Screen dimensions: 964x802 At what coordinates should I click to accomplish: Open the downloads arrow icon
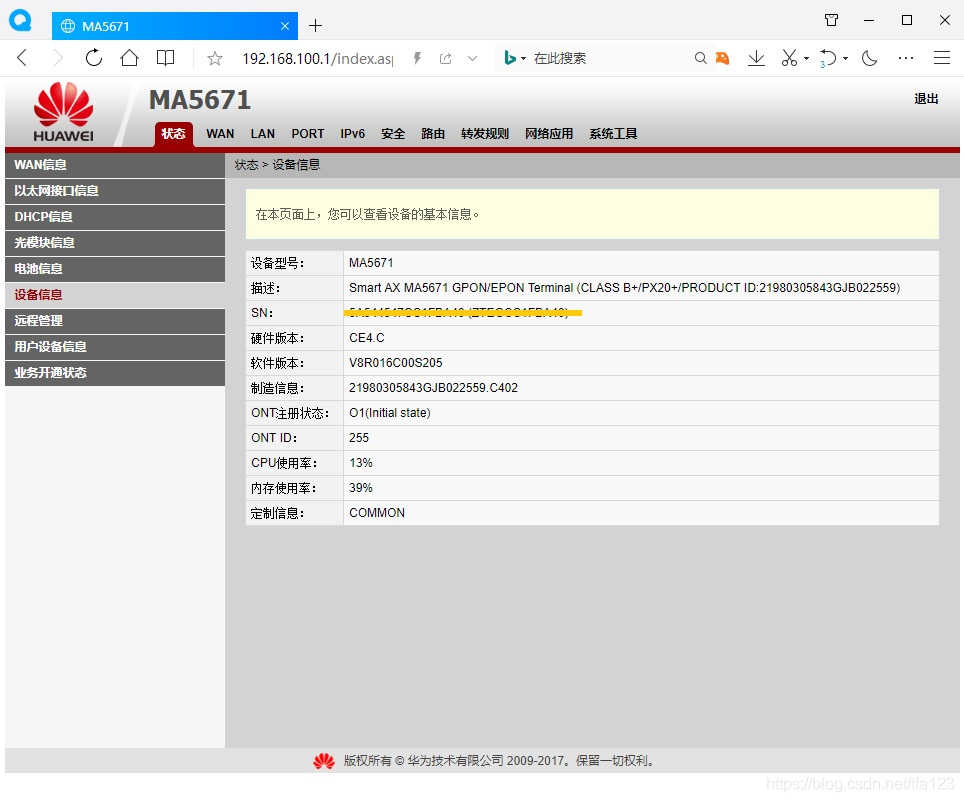point(756,58)
